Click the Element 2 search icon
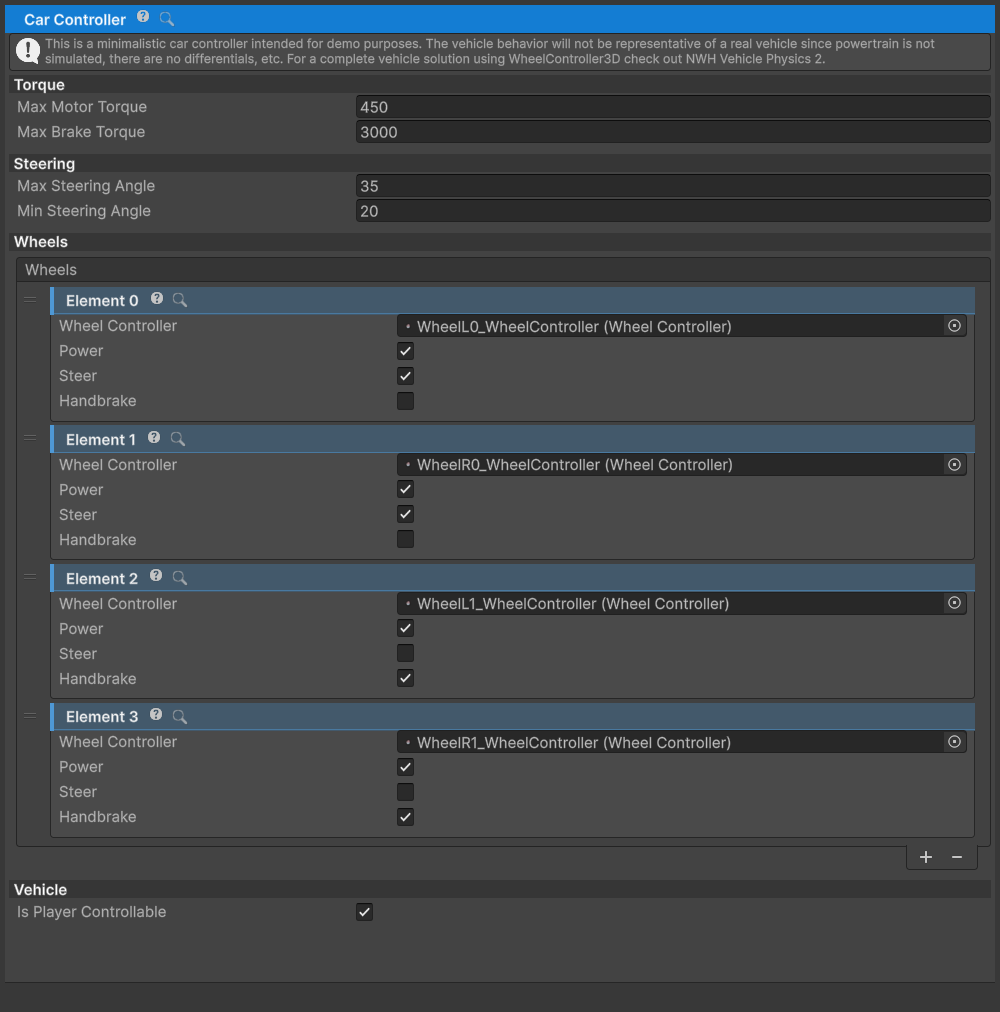Viewport: 1000px width, 1012px height. coord(180,578)
